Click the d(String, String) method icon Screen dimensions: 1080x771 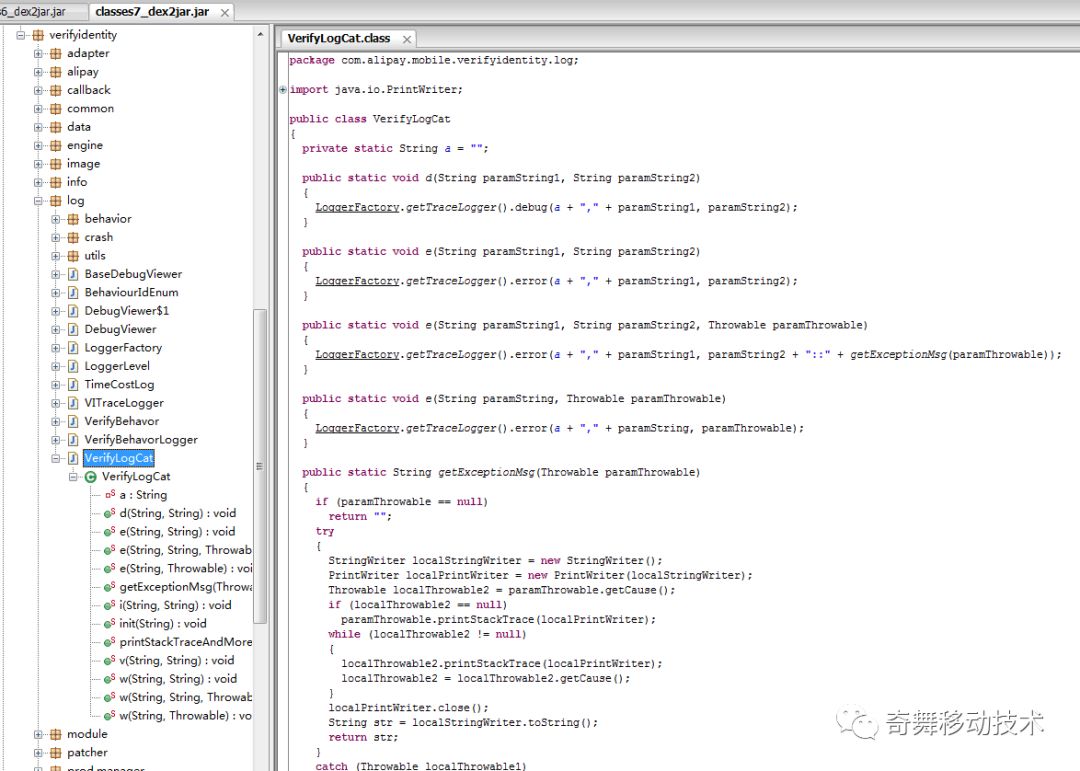(x=110, y=513)
